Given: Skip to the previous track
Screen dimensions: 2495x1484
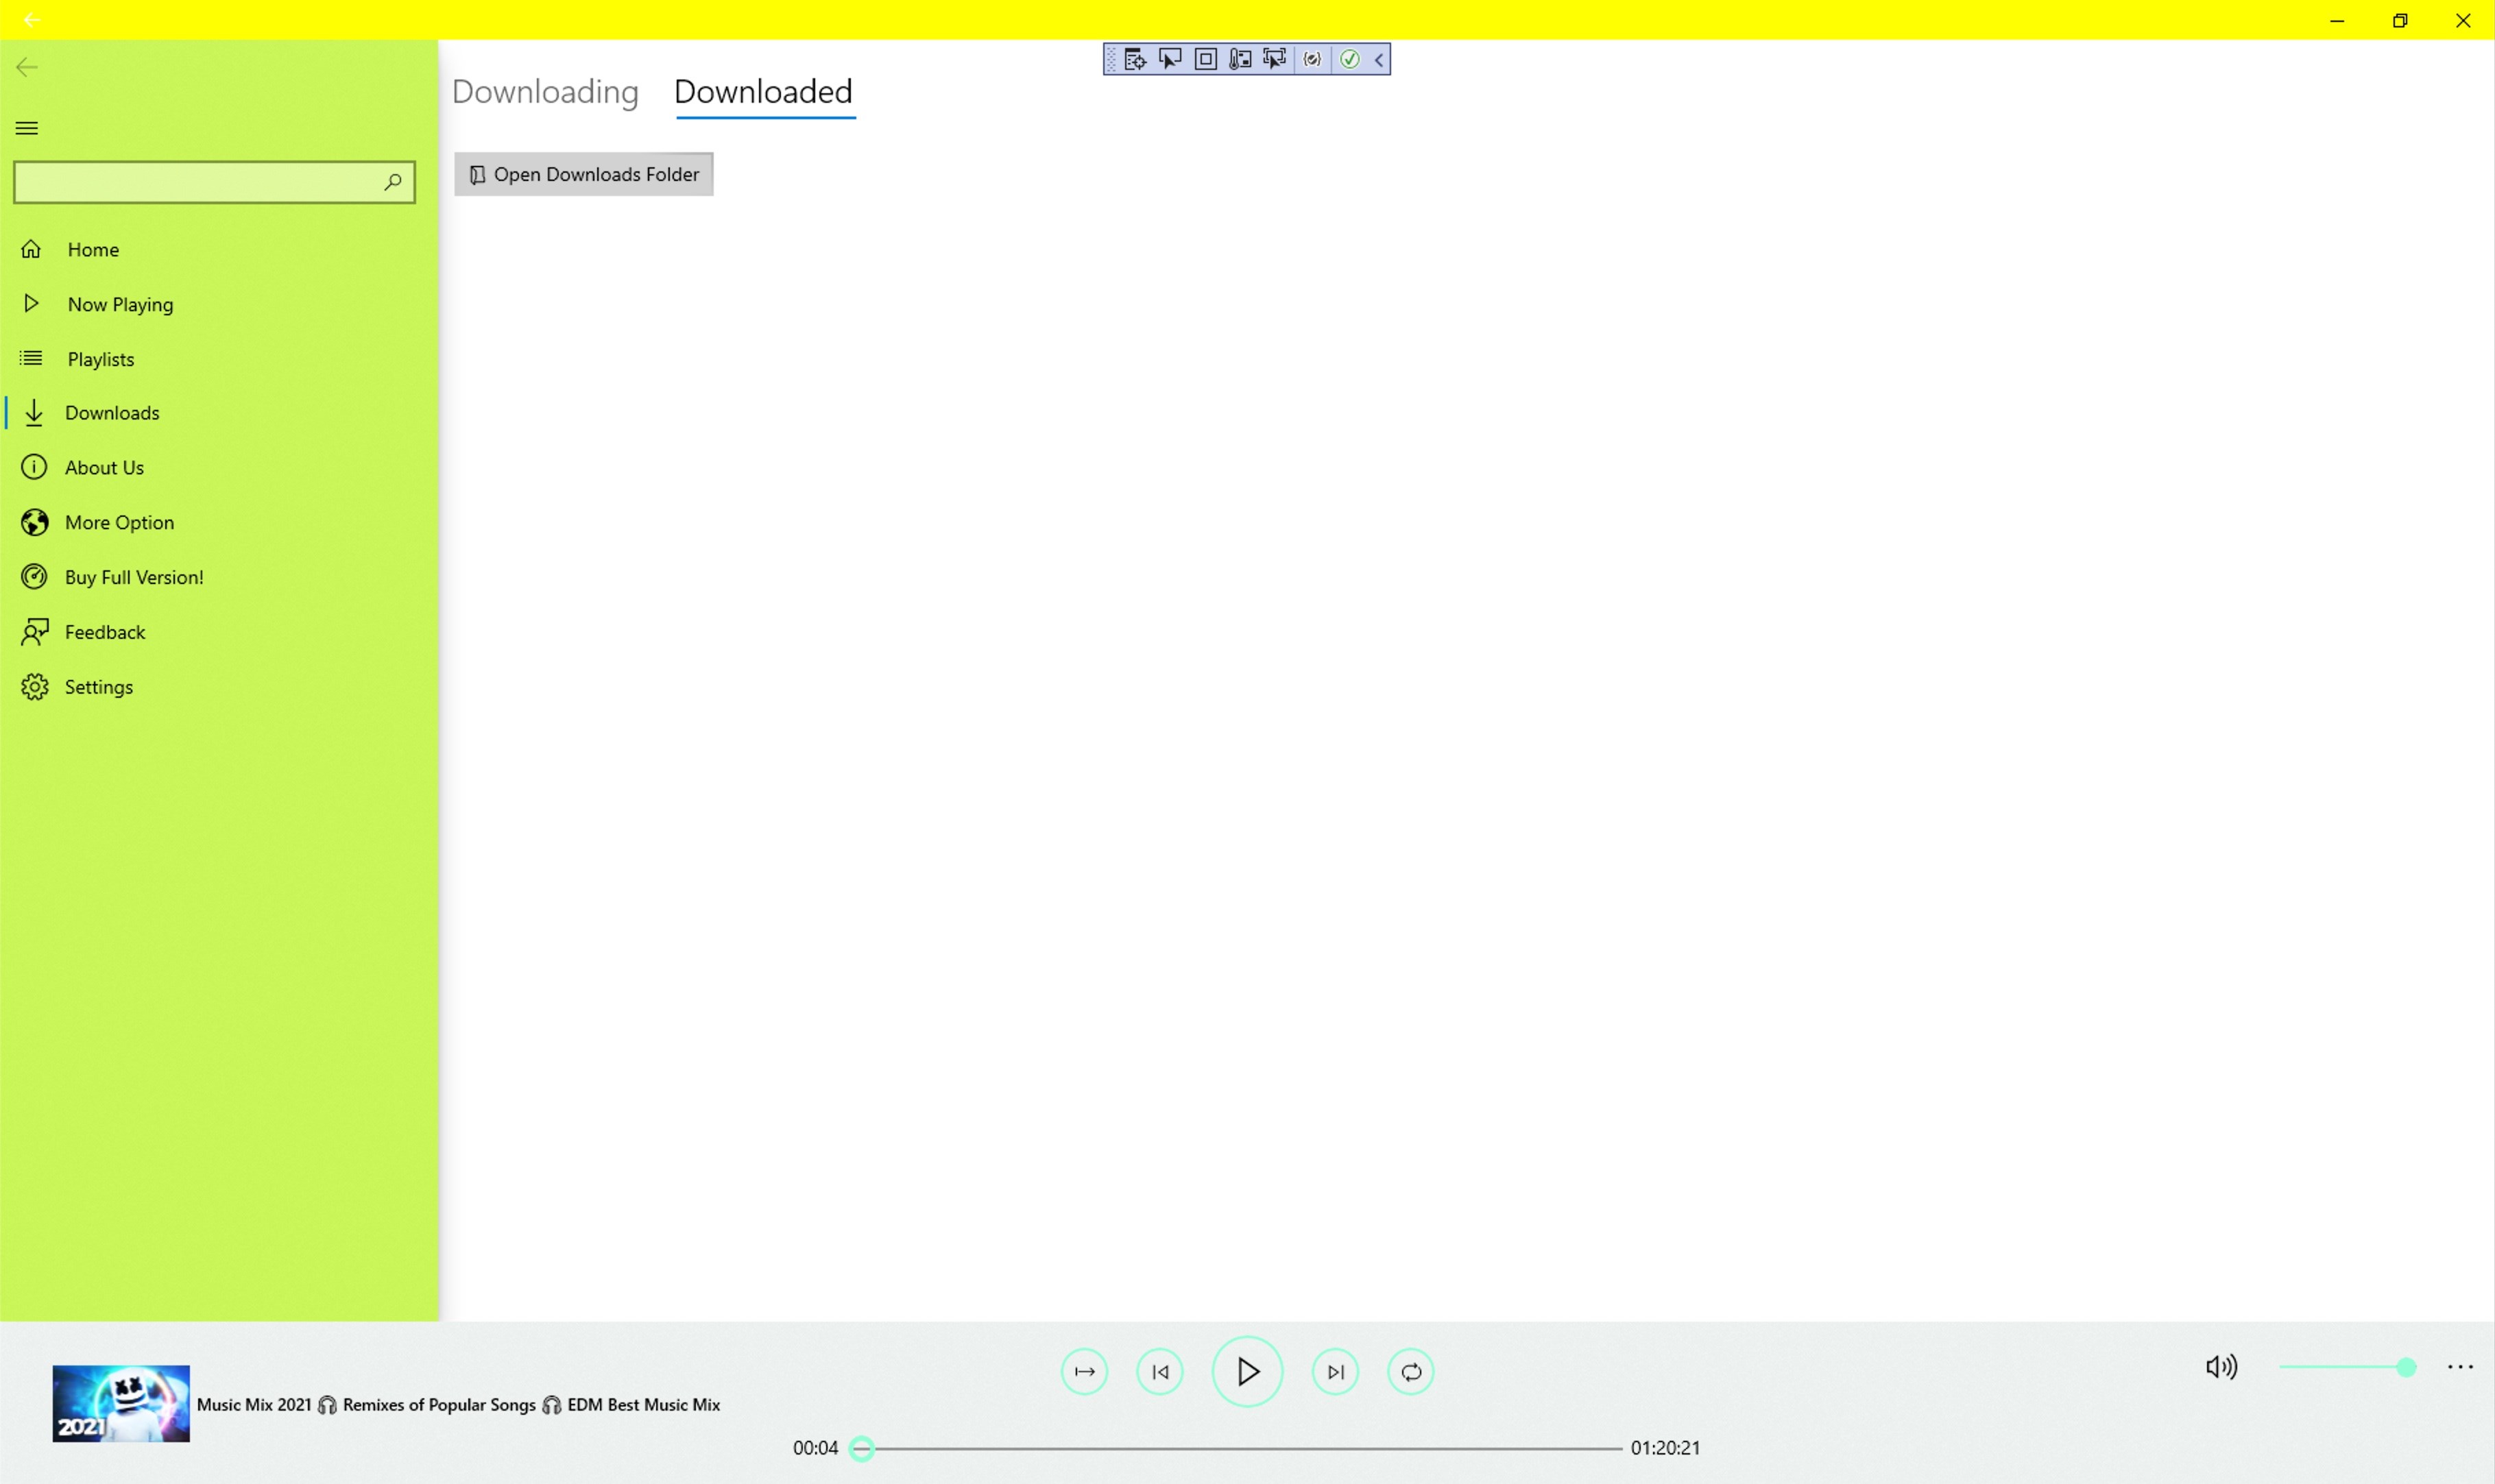Looking at the screenshot, I should coord(1159,1371).
